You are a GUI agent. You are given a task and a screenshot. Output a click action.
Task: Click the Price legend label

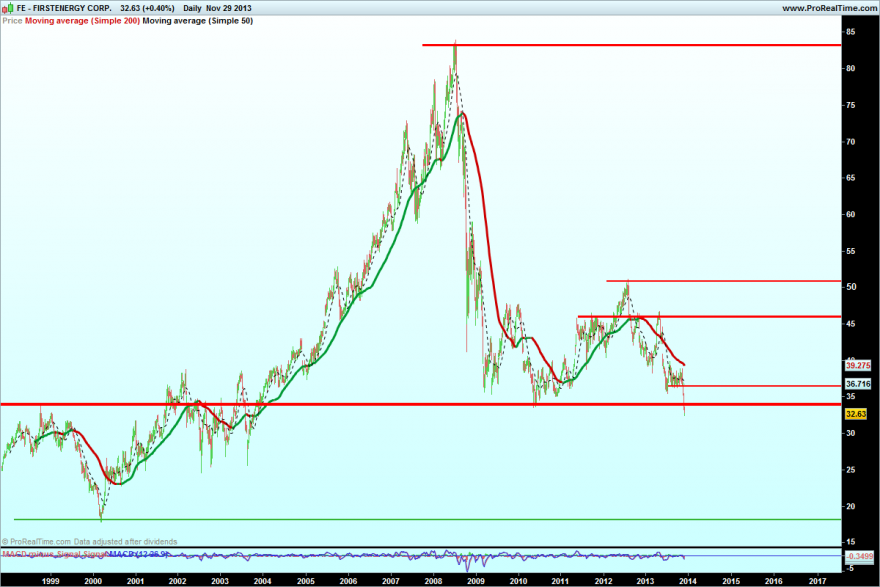[x=12, y=21]
